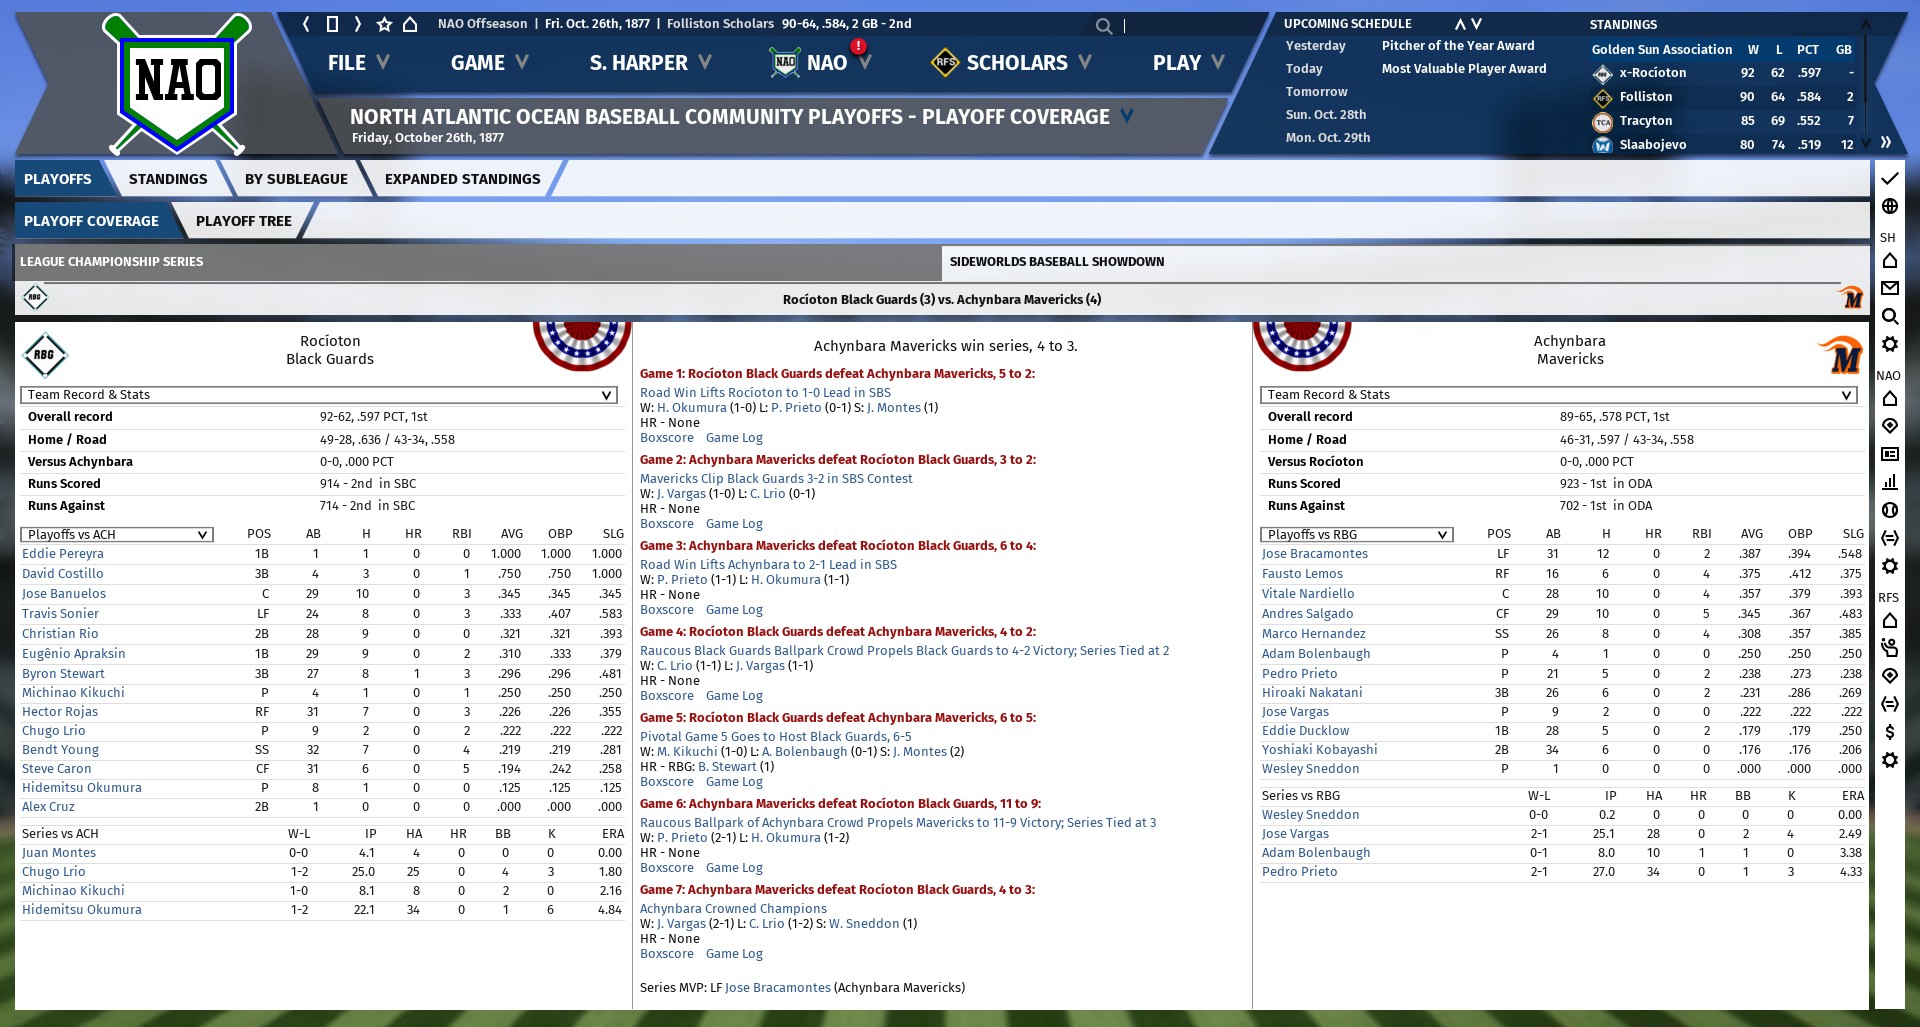This screenshot has width=1920, height=1027.
Task: Click the back navigation arrow in top bar
Action: (307, 24)
